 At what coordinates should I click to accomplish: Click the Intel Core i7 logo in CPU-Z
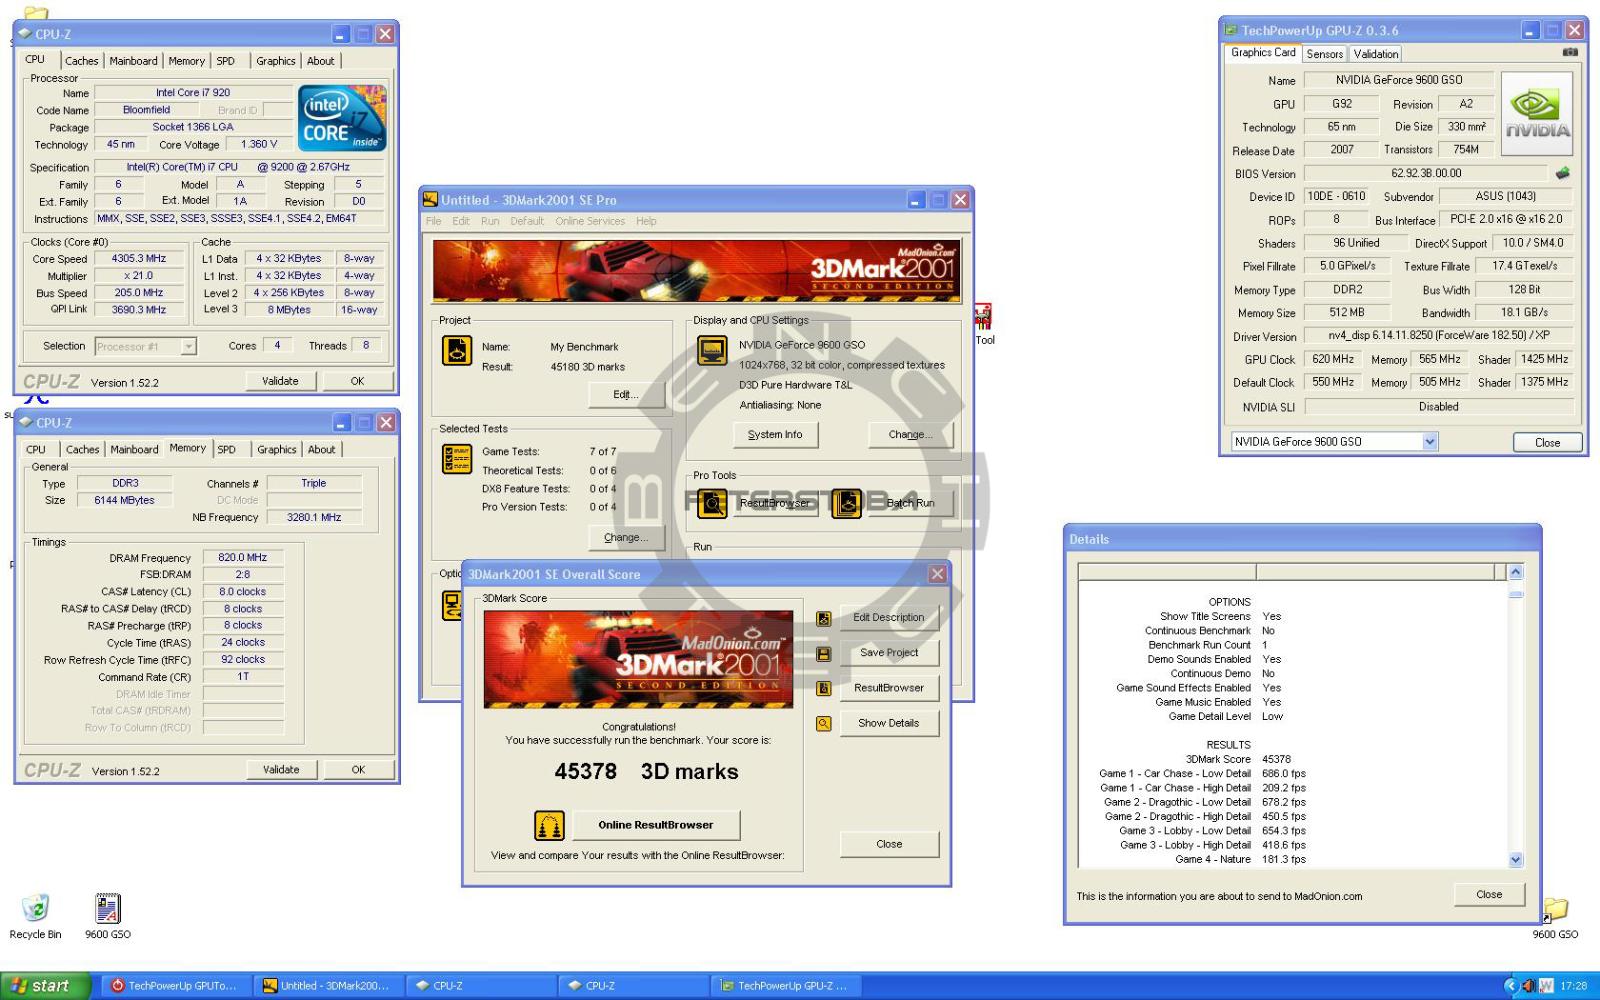pyautogui.click(x=342, y=118)
